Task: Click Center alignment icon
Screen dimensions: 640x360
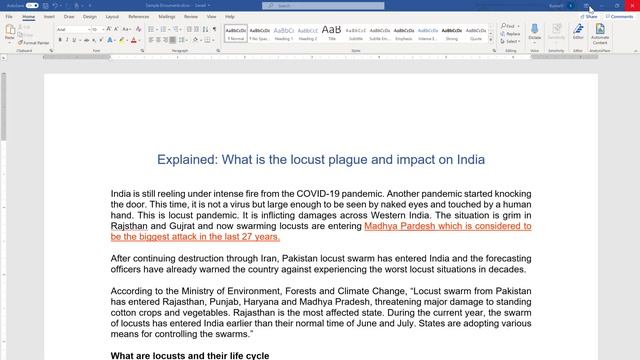Action: (158, 40)
